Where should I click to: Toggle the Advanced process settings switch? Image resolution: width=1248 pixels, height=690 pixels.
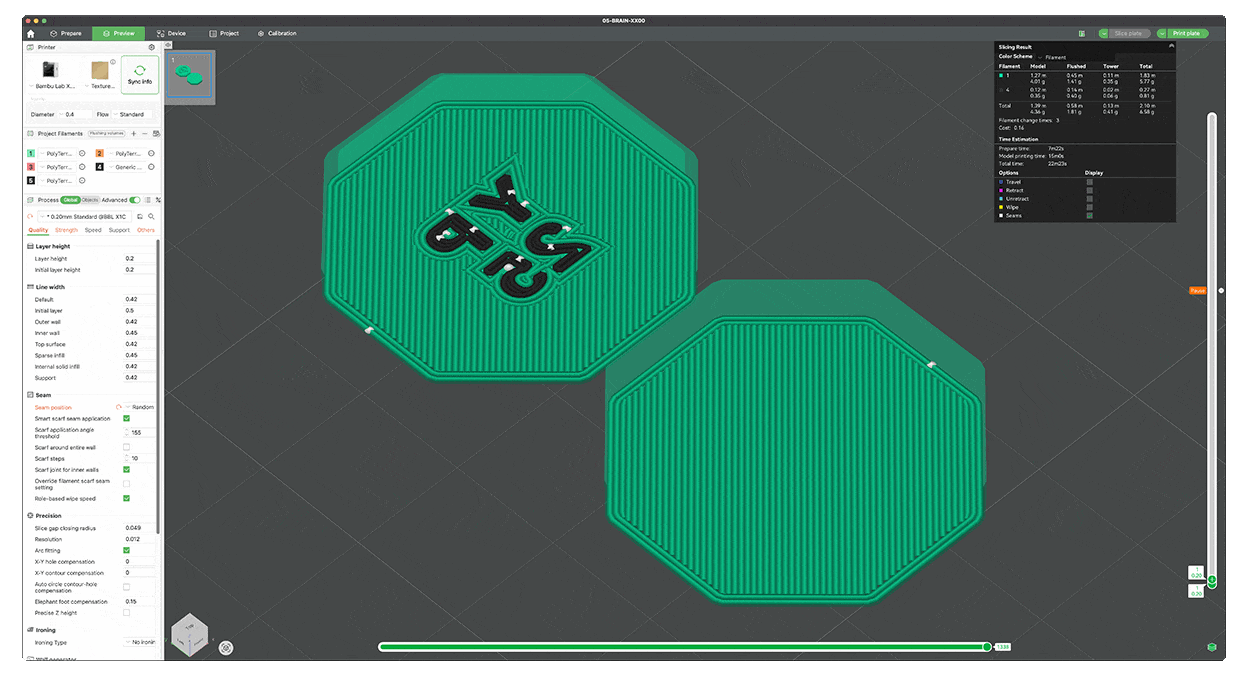(136, 199)
